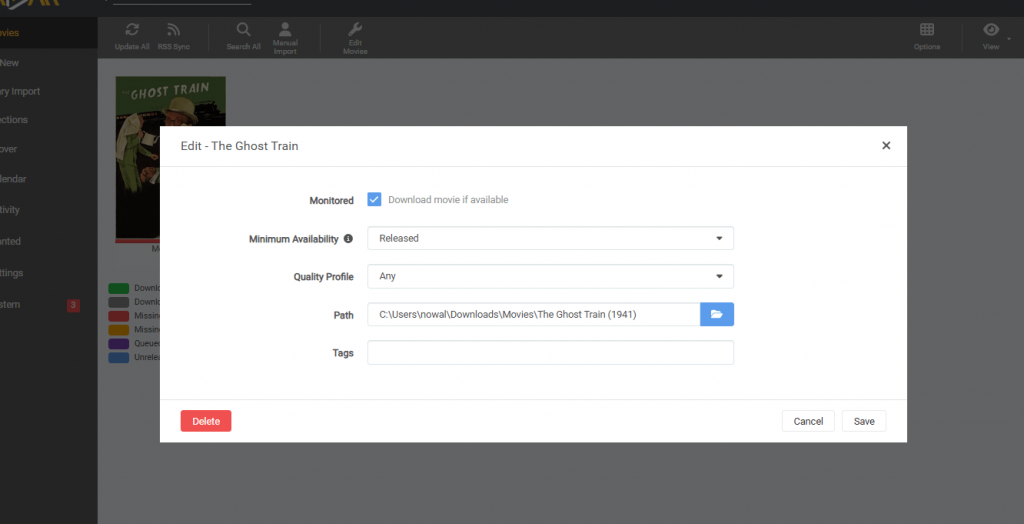The width and height of the screenshot is (1024, 524).
Task: Open Manual Import person icon
Action: click(x=285, y=29)
